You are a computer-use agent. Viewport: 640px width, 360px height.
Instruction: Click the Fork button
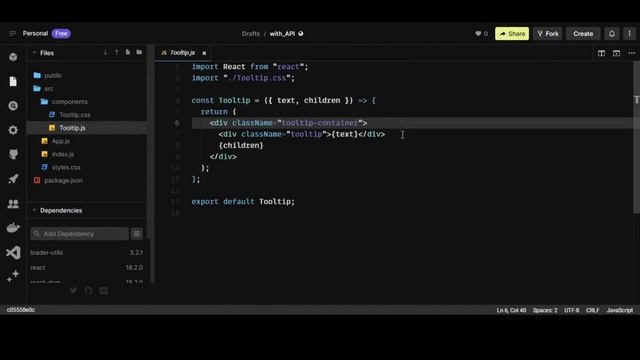coord(548,33)
